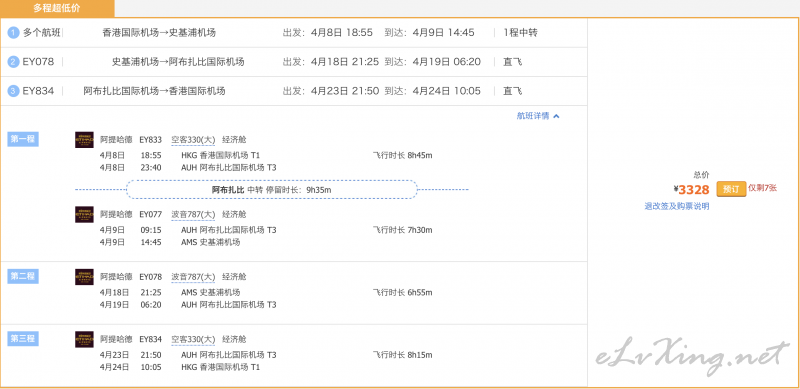
Task: Click the Etihad logo beside flight EY833
Action: 84,140
